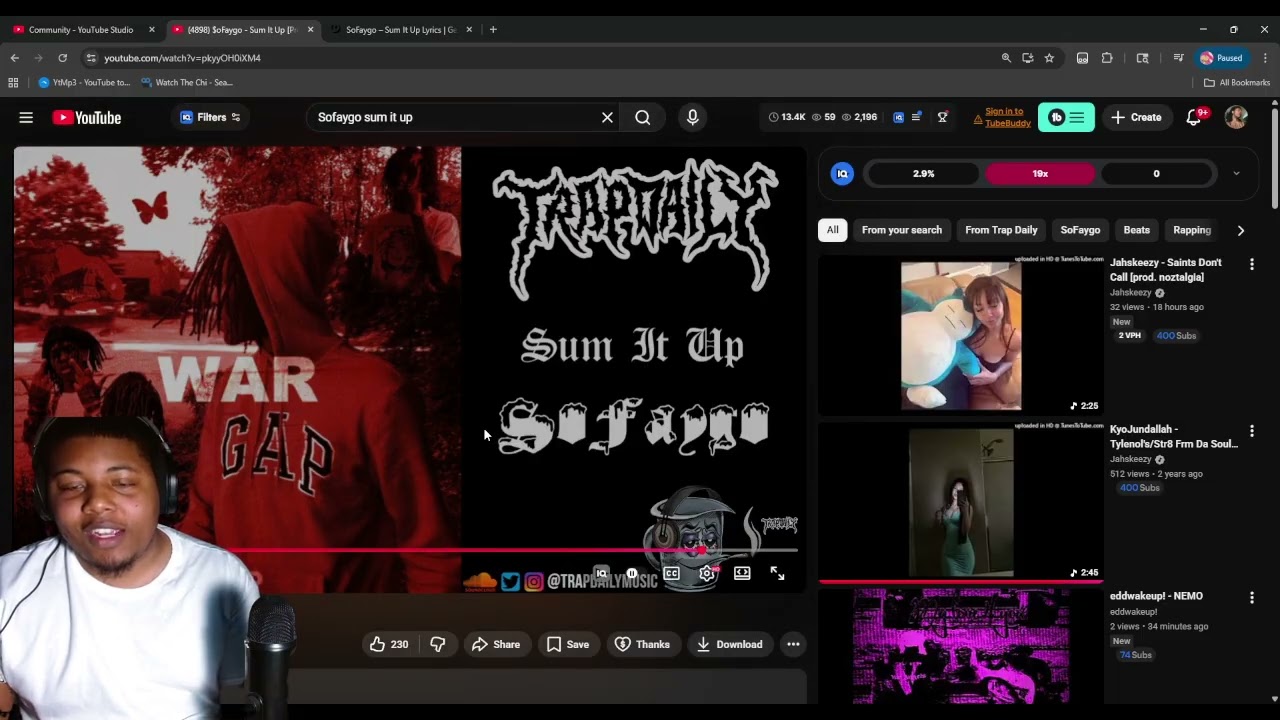The image size is (1280, 720).
Task: Switch player to theater mode
Action: click(742, 573)
